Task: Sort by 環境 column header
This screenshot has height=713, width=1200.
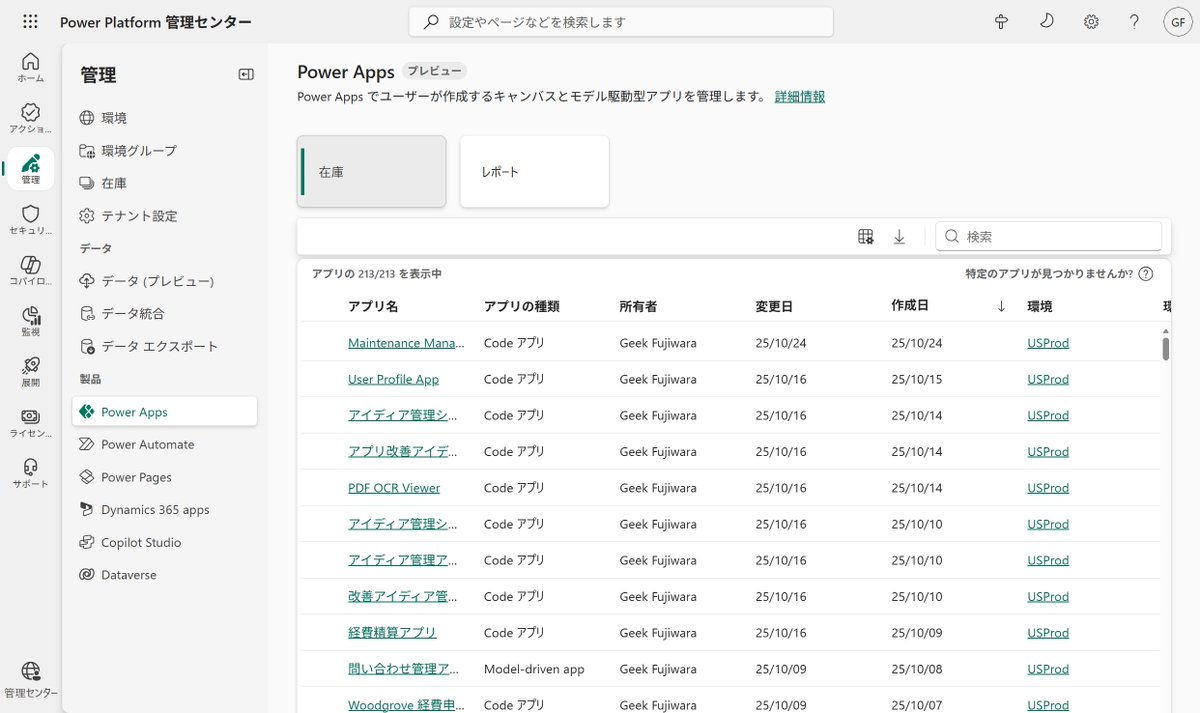Action: 1040,306
